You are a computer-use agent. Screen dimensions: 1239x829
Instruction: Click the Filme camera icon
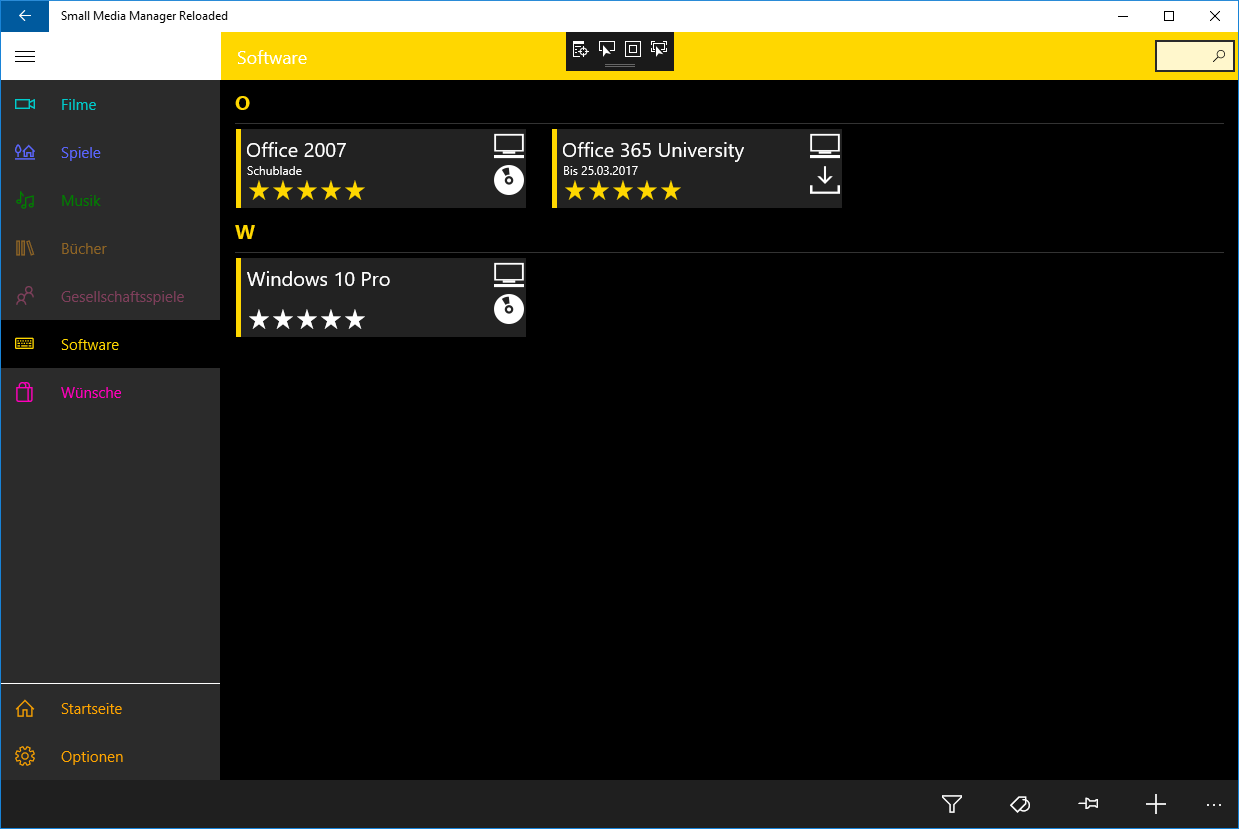pyautogui.click(x=25, y=105)
